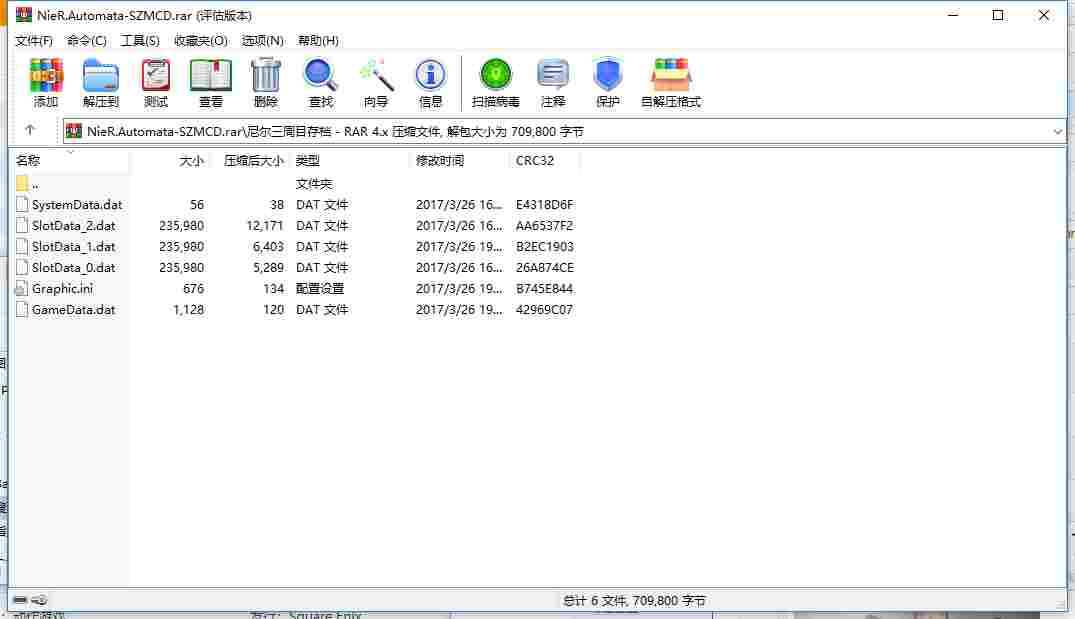The image size is (1075, 619).
Task: Click the Extract To (解压到) toolbar icon
Action: (x=101, y=82)
